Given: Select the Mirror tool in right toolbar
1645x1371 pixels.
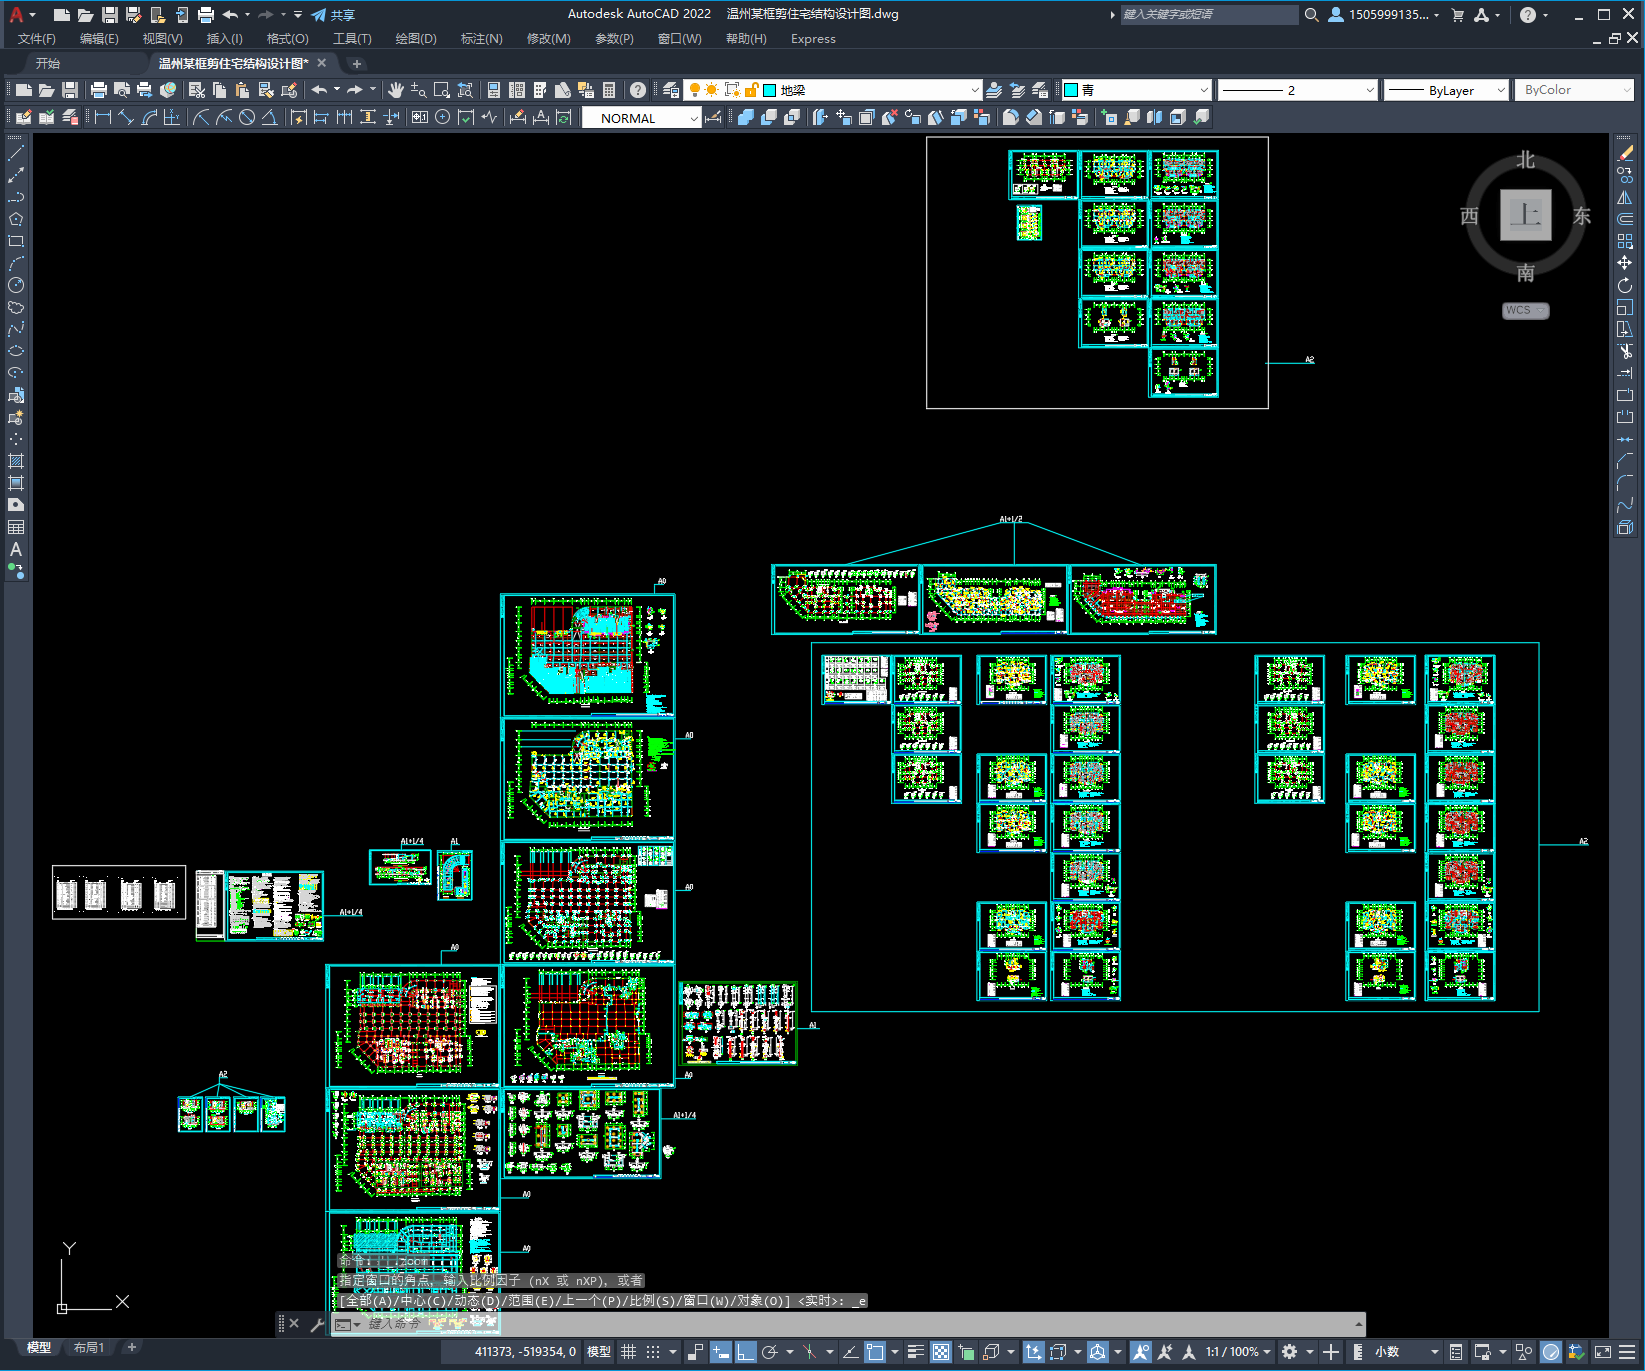Looking at the screenshot, I should coord(1625,197).
